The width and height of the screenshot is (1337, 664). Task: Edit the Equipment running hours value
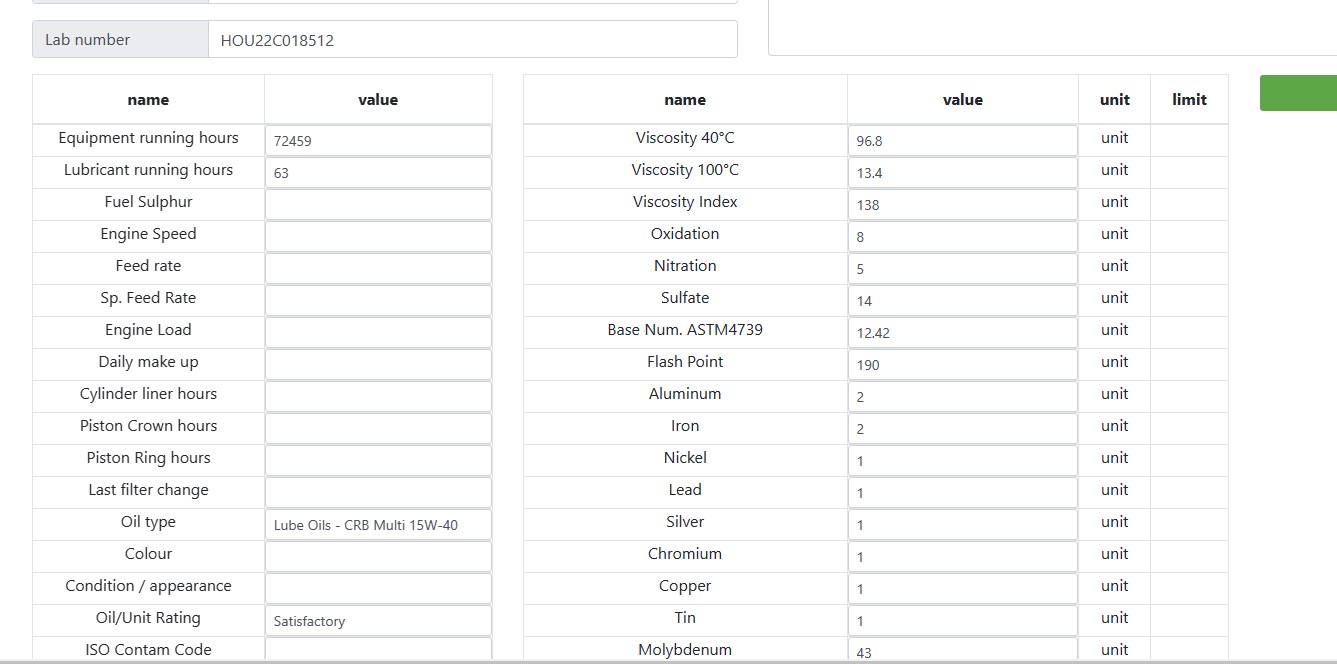click(378, 141)
